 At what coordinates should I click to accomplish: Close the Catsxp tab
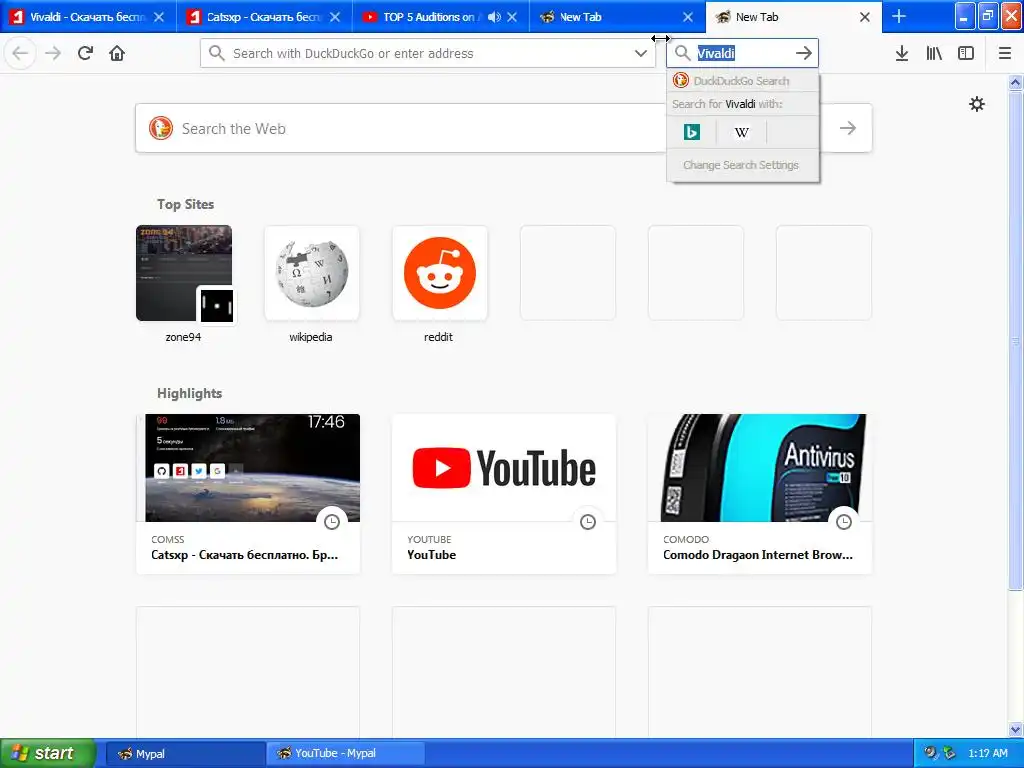click(x=335, y=17)
